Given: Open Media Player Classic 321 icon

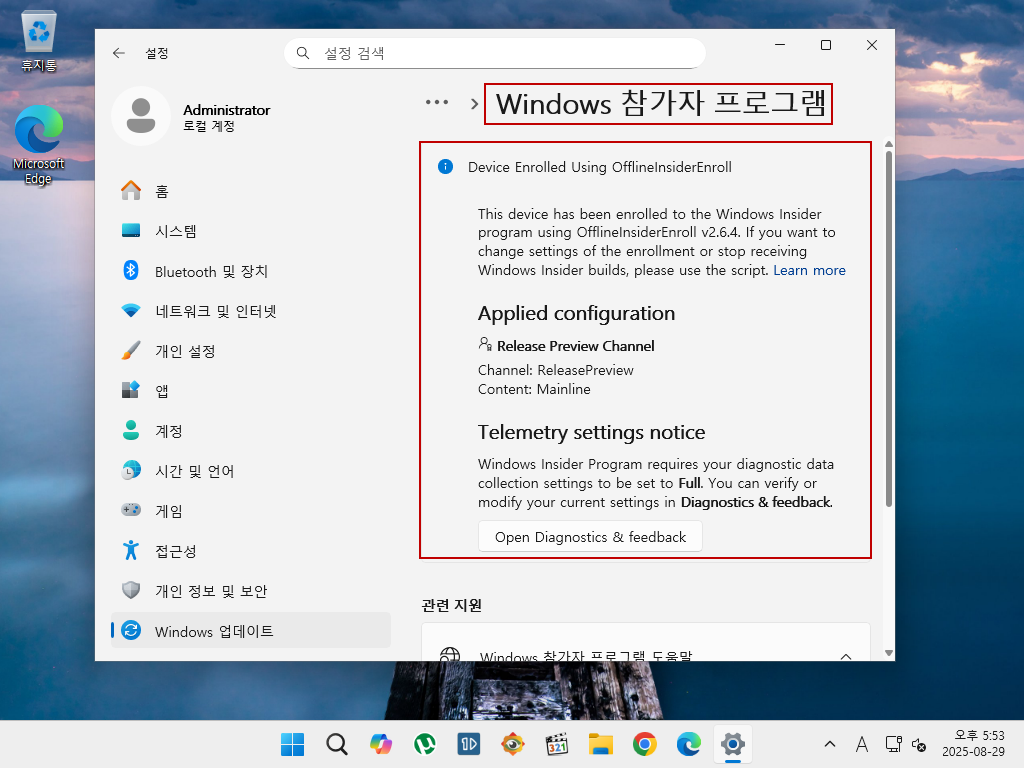Looking at the screenshot, I should (557, 744).
